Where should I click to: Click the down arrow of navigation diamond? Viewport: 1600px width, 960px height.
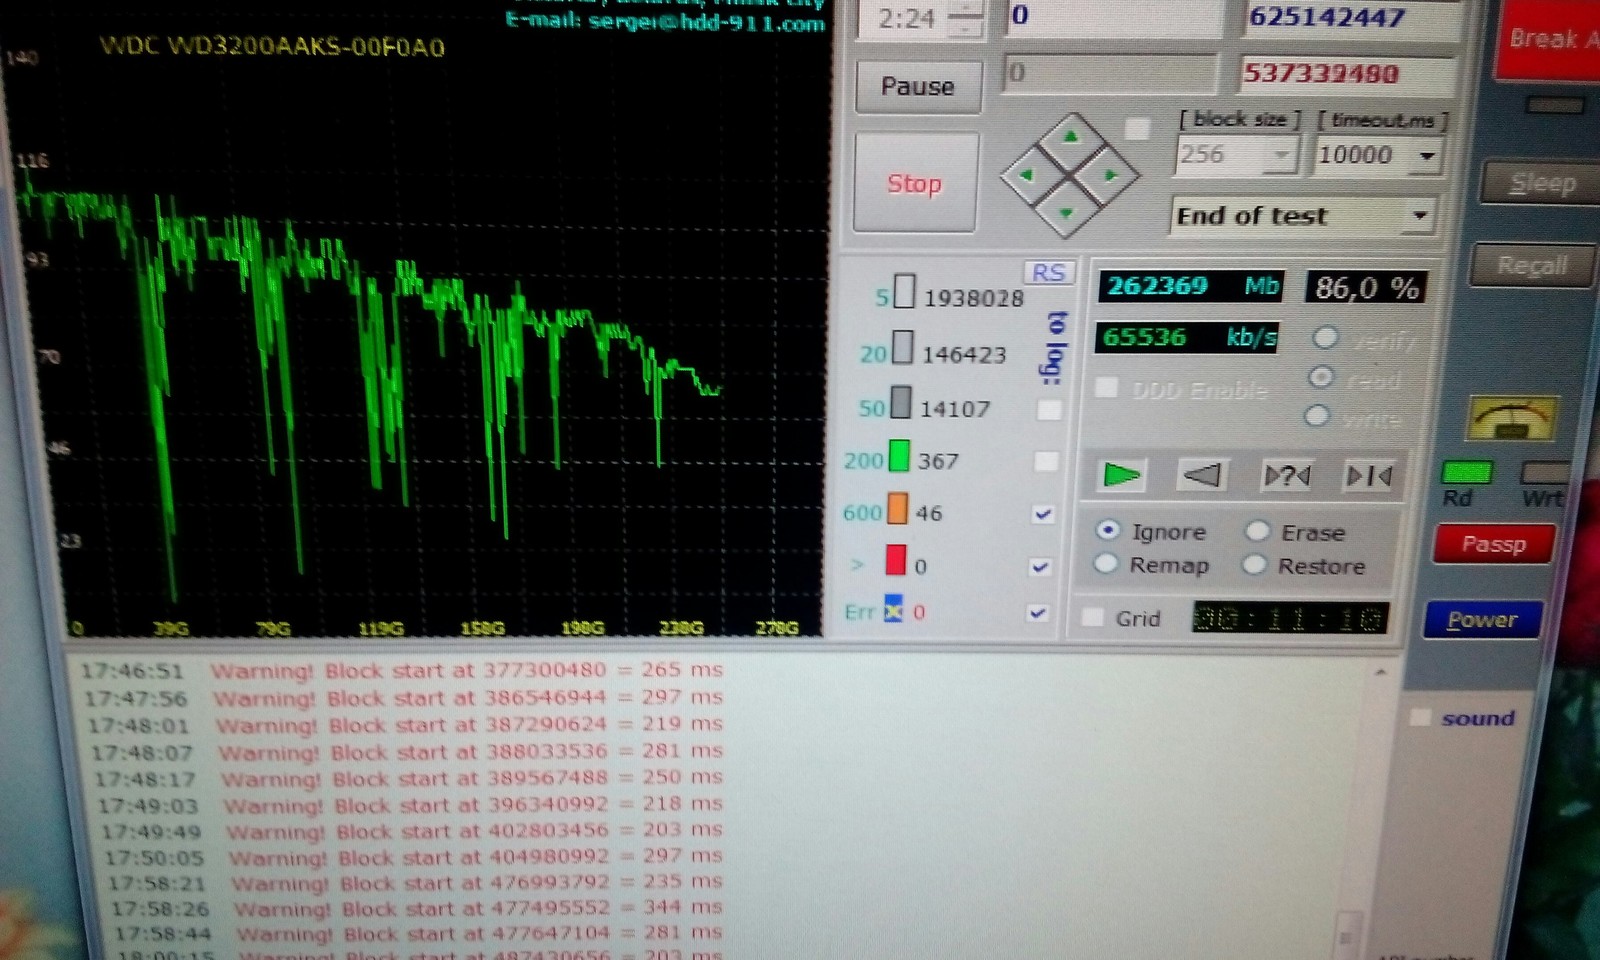point(1066,213)
